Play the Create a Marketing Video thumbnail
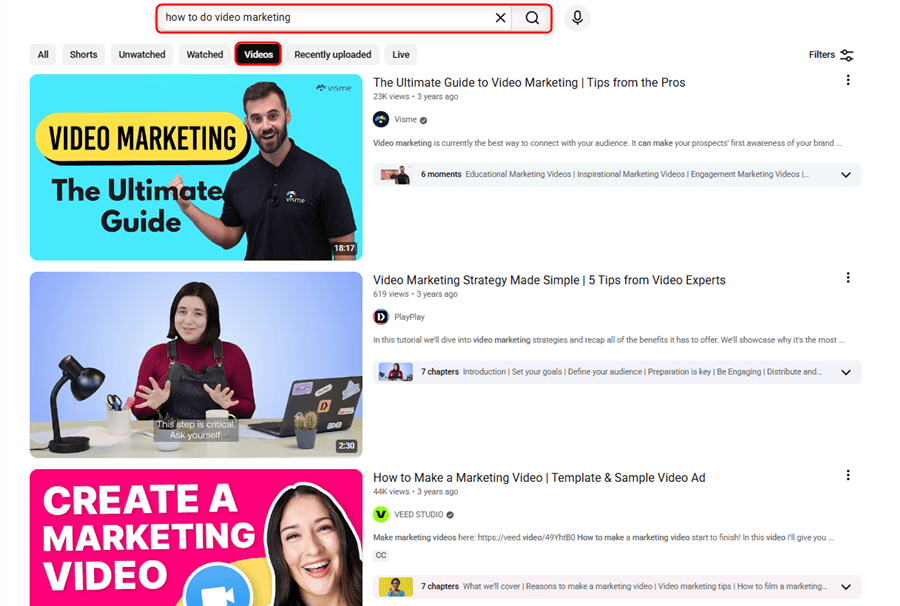The image size is (900, 606). (x=196, y=538)
